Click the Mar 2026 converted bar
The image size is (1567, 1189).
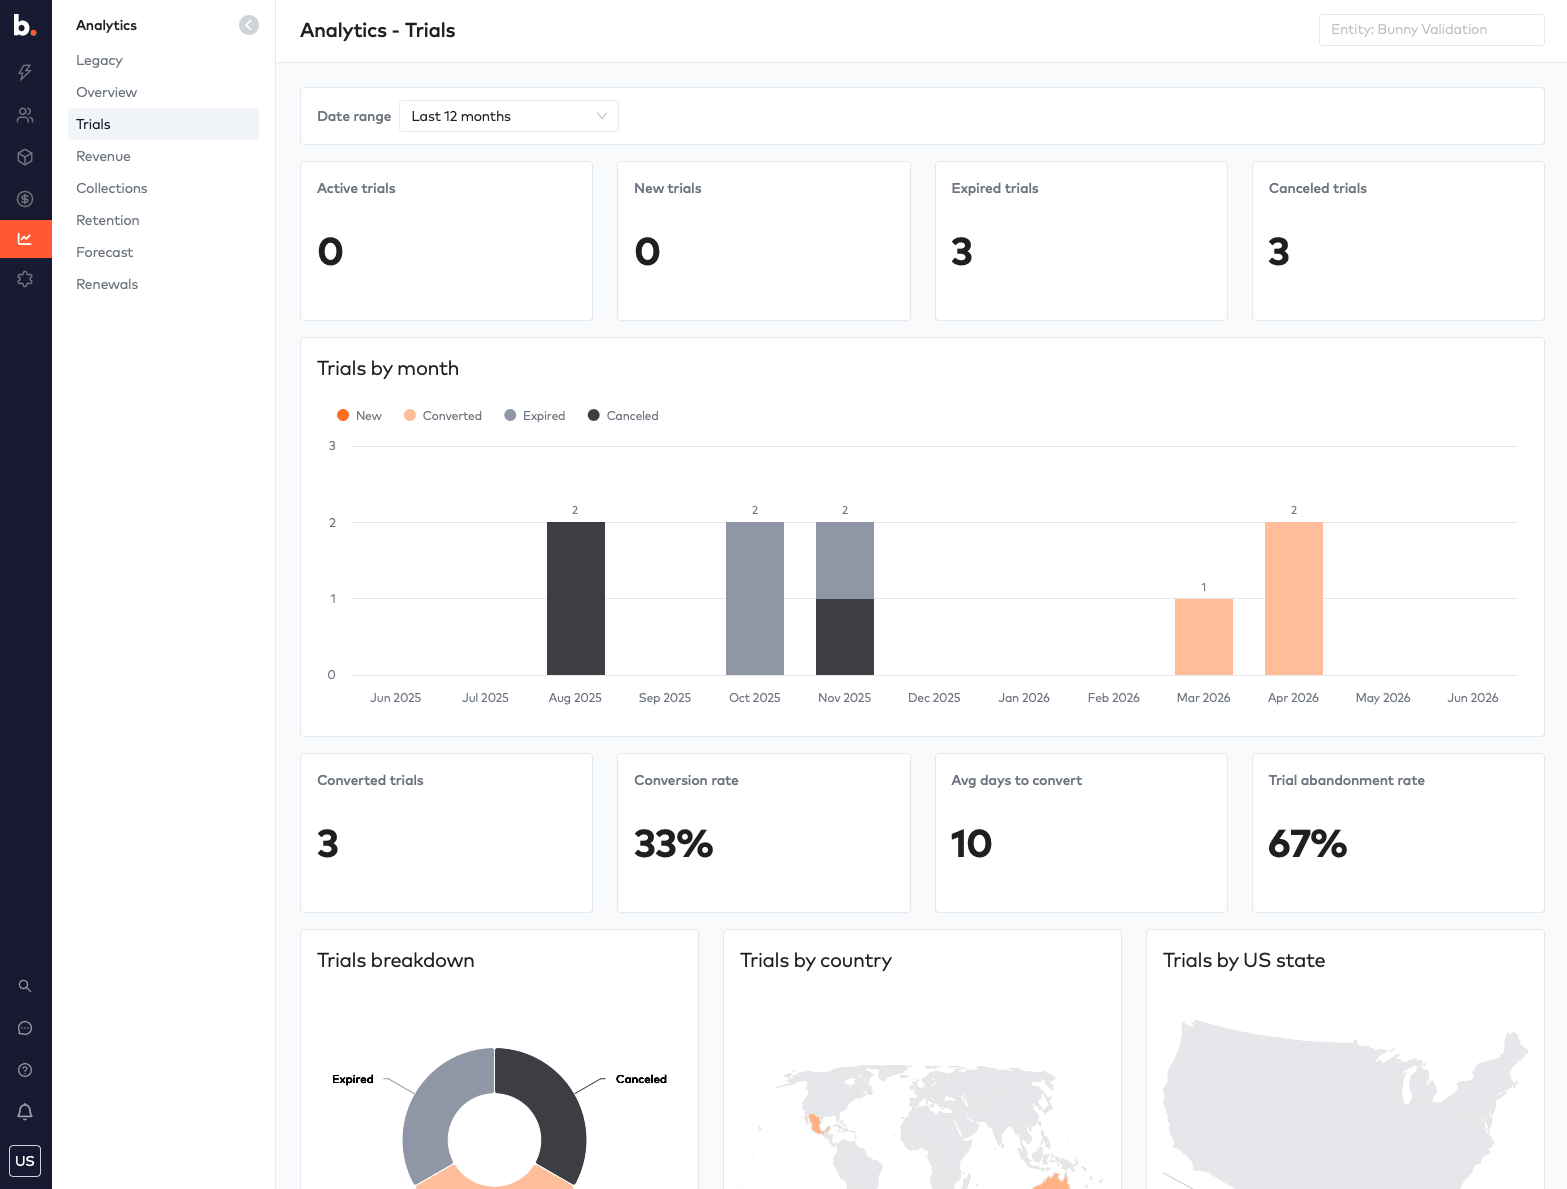tap(1204, 637)
